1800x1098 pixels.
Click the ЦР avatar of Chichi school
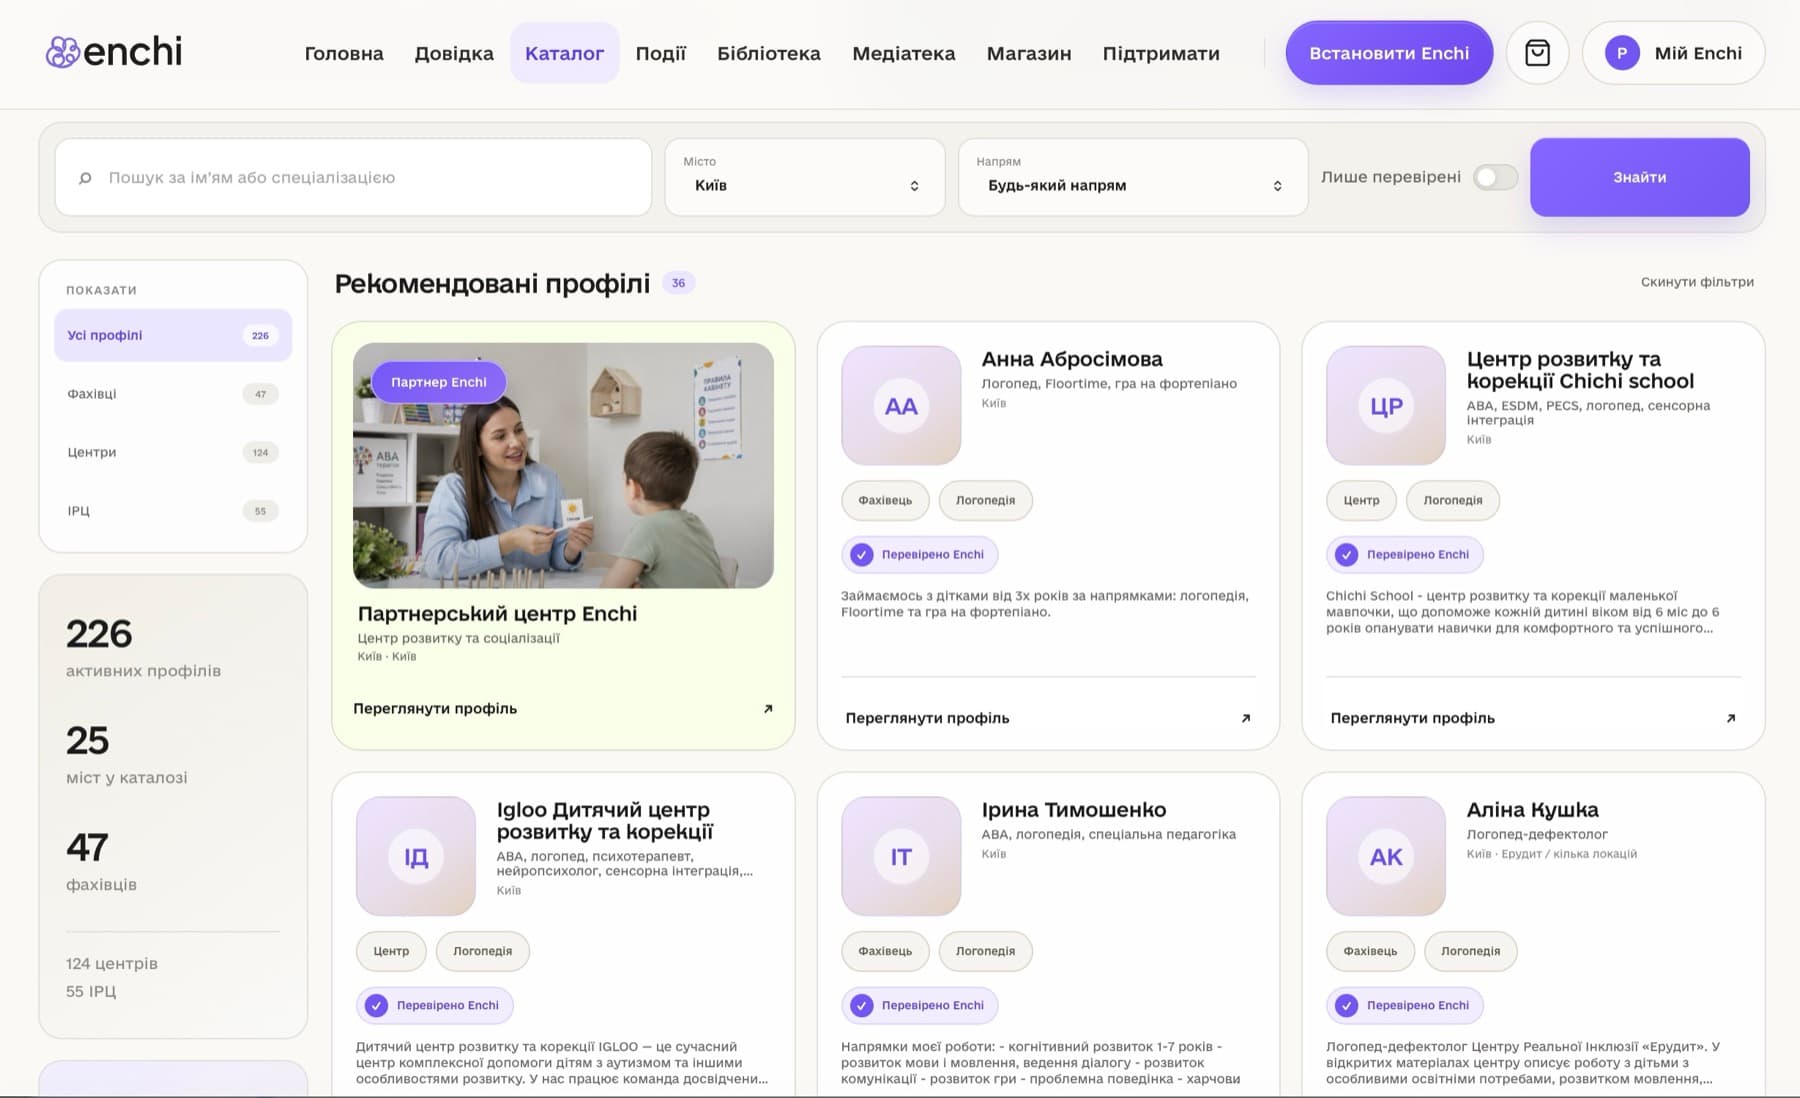pyautogui.click(x=1386, y=406)
